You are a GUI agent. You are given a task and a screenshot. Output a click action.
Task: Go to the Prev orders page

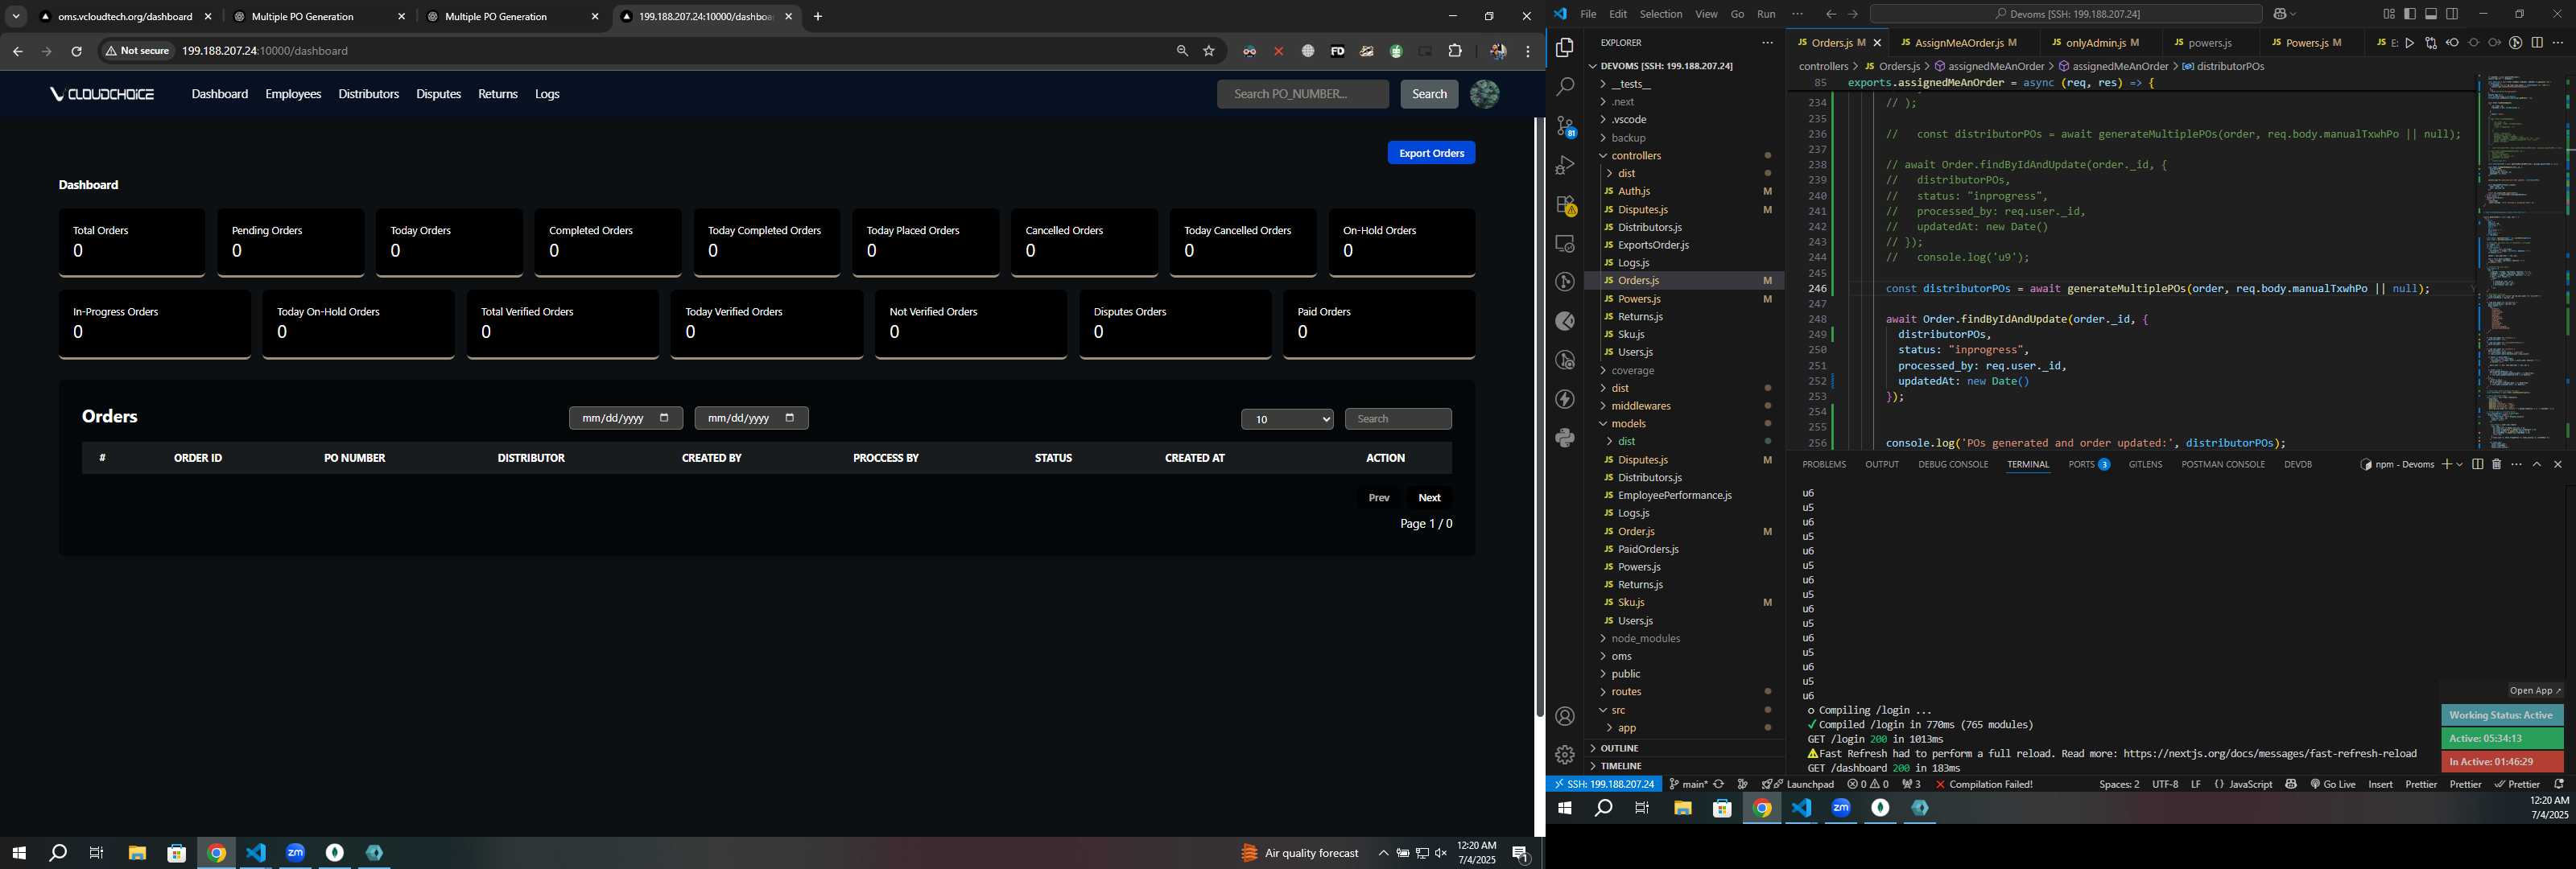pos(1378,498)
